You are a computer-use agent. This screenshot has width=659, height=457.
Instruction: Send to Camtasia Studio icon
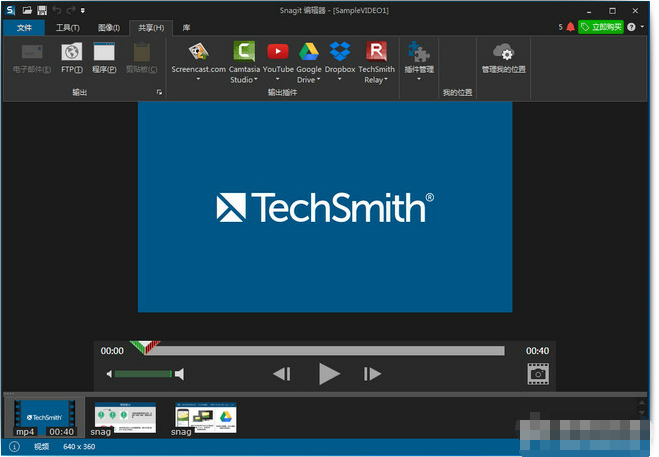tap(244, 51)
